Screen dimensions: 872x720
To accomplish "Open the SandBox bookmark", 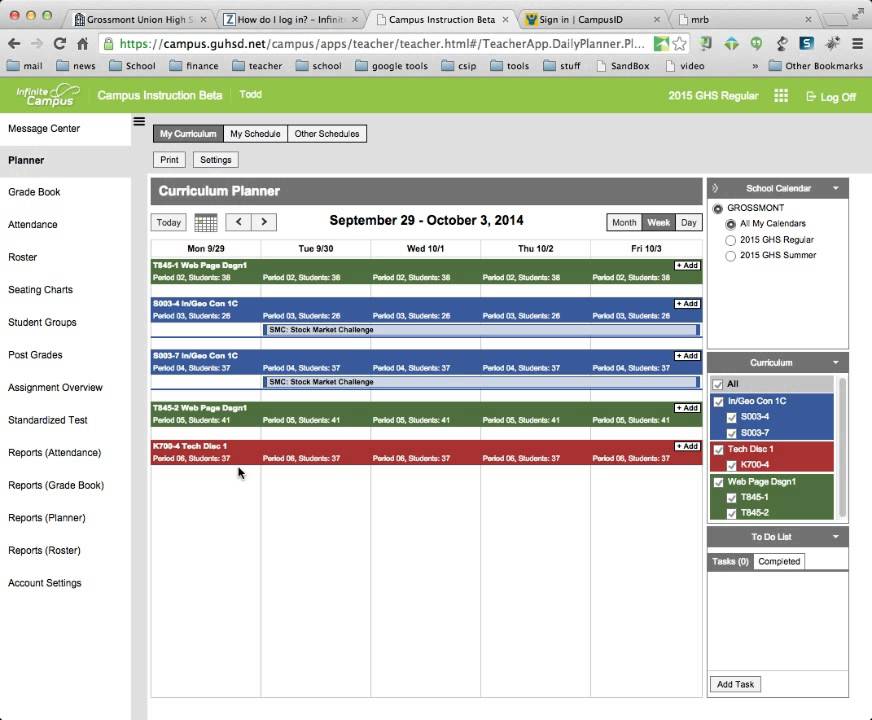I will [x=623, y=66].
